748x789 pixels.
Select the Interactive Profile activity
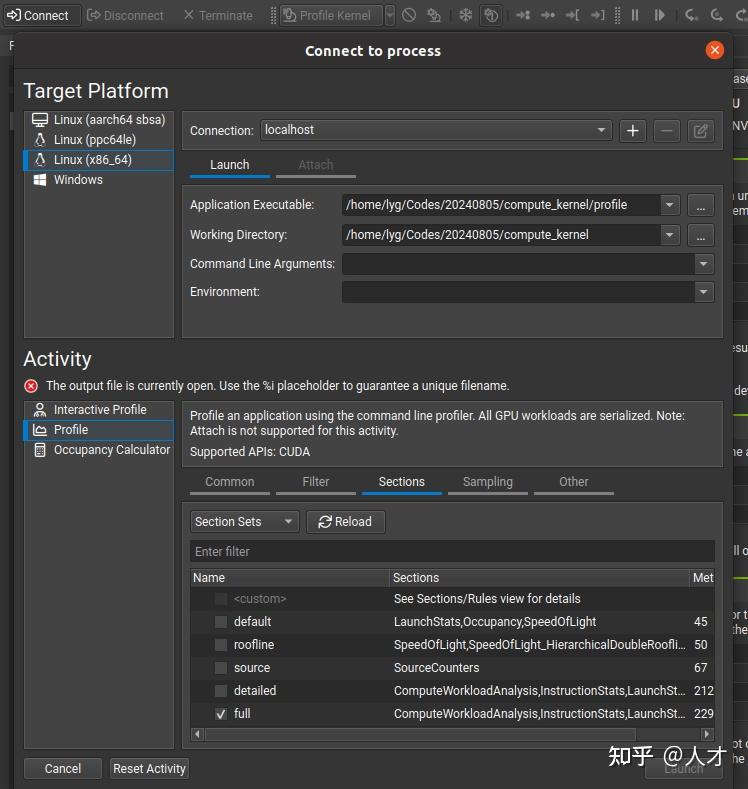[100, 410]
